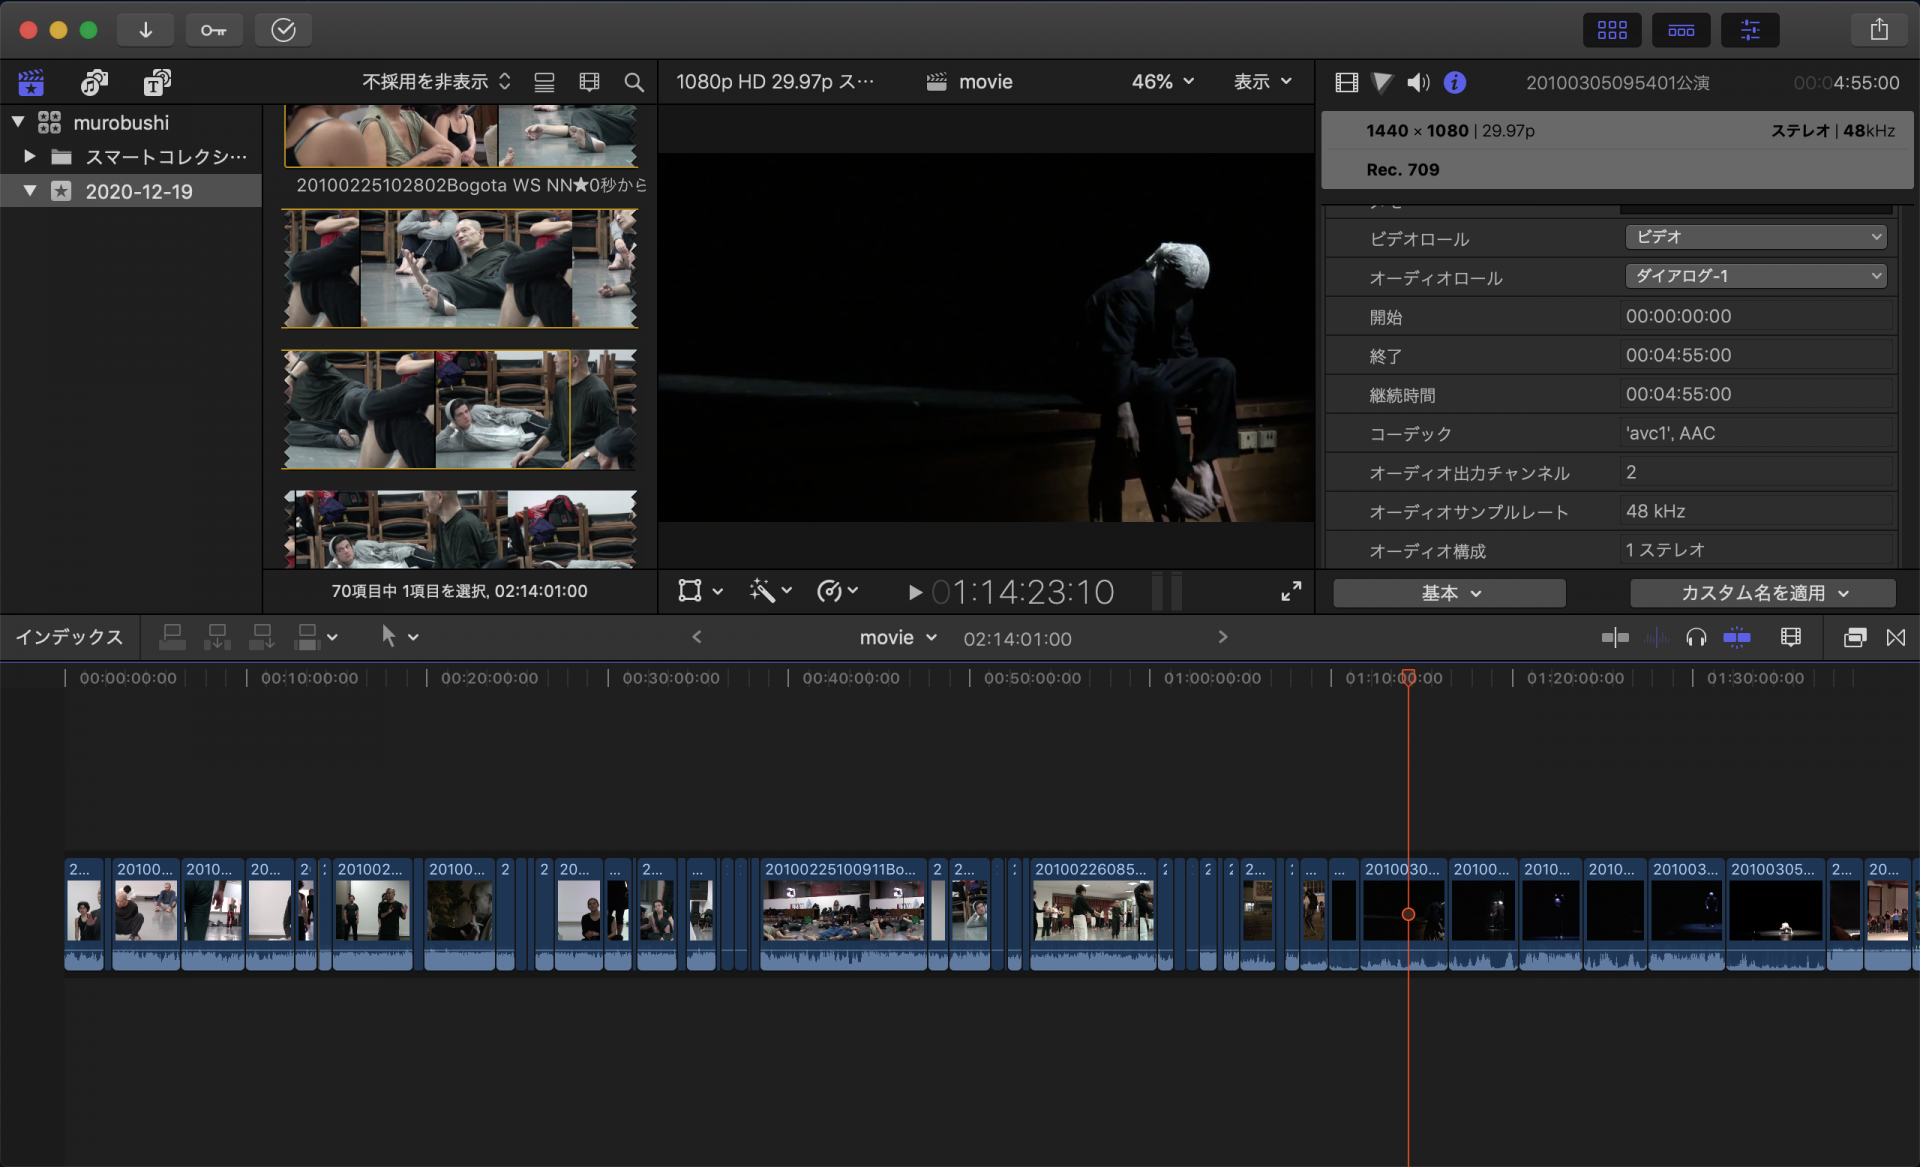The image size is (1920, 1167).
Task: Expand the スマートコレクション folder
Action: click(x=30, y=156)
